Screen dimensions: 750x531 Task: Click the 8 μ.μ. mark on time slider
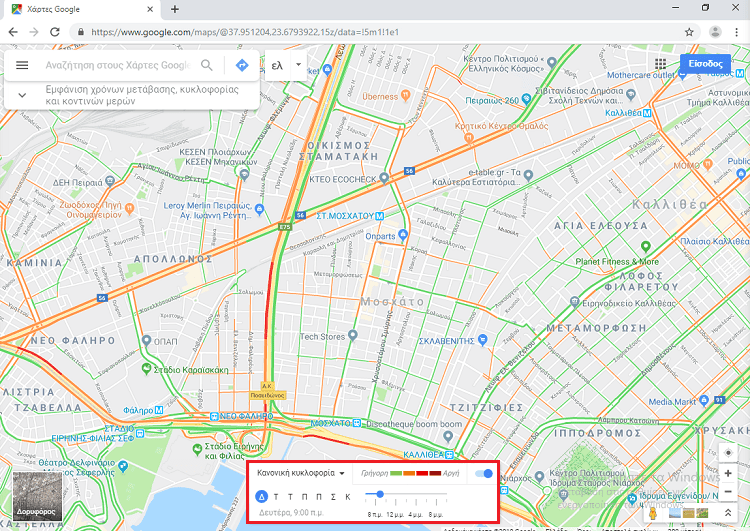436,515
